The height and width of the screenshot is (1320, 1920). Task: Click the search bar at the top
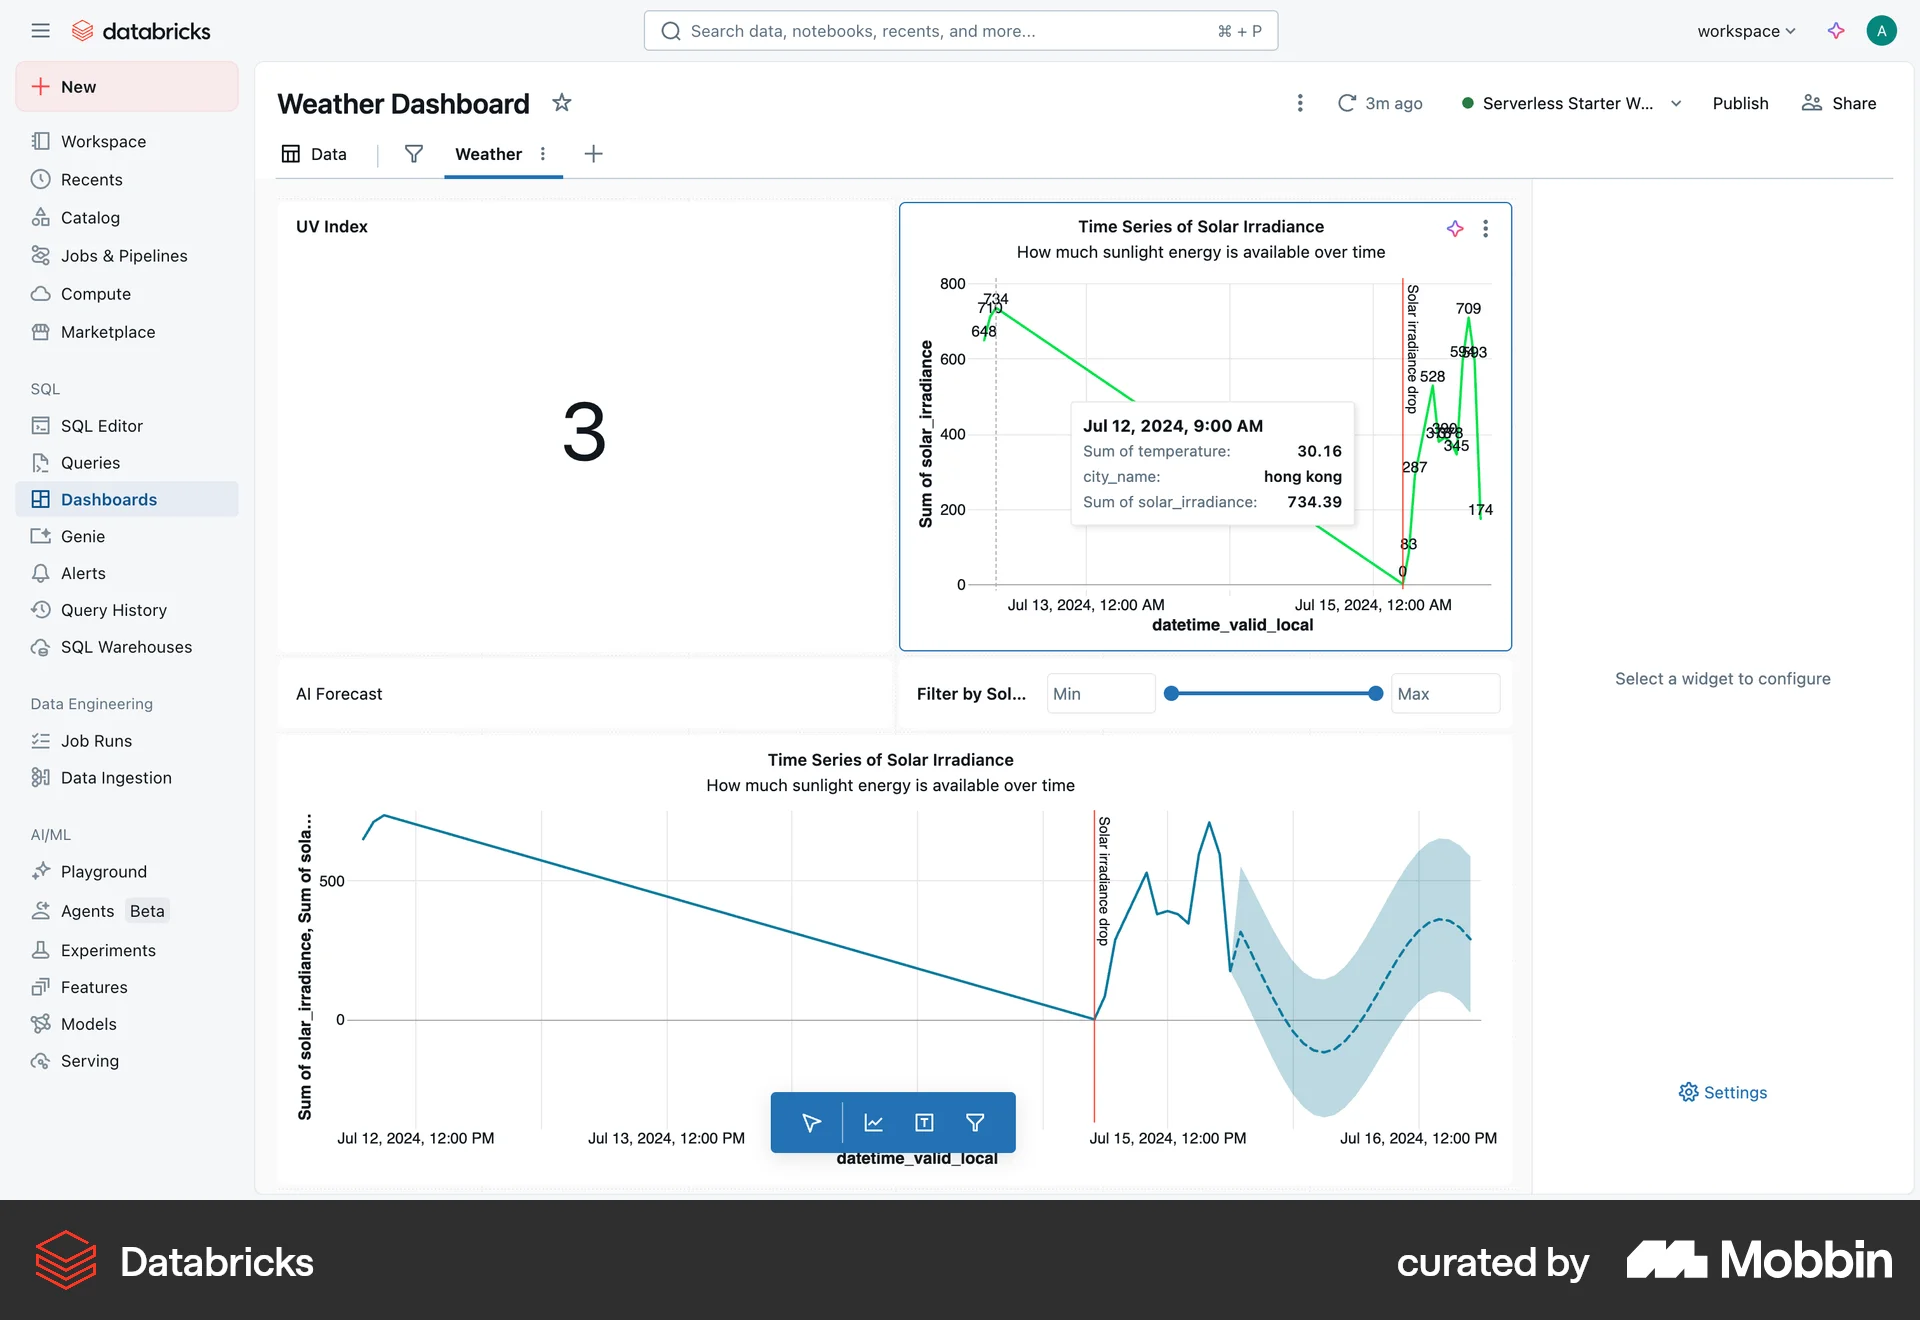tap(960, 31)
